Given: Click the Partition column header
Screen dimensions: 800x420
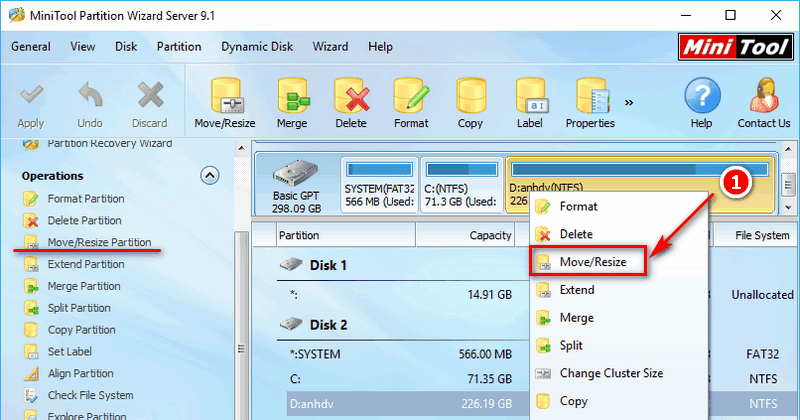Looking at the screenshot, I should pos(346,235).
